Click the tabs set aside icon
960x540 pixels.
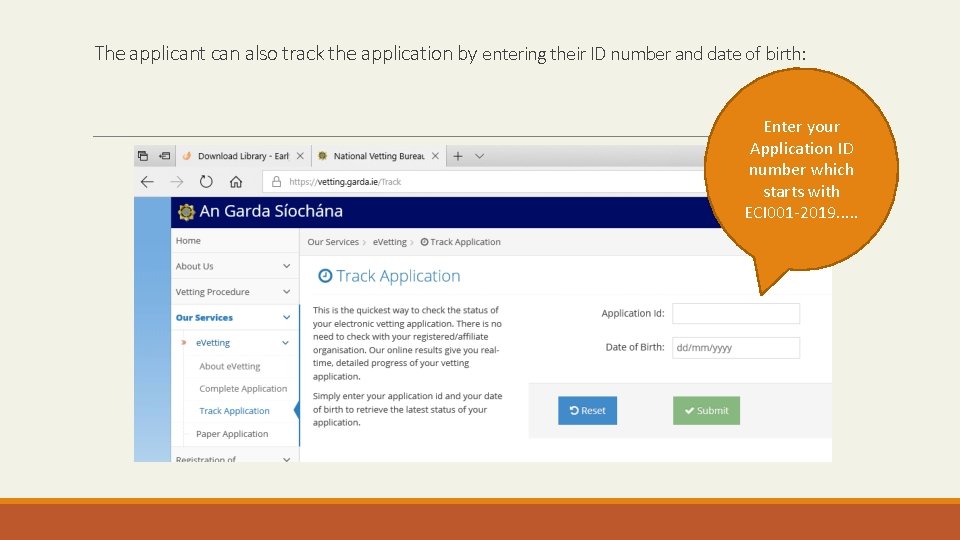143,156
